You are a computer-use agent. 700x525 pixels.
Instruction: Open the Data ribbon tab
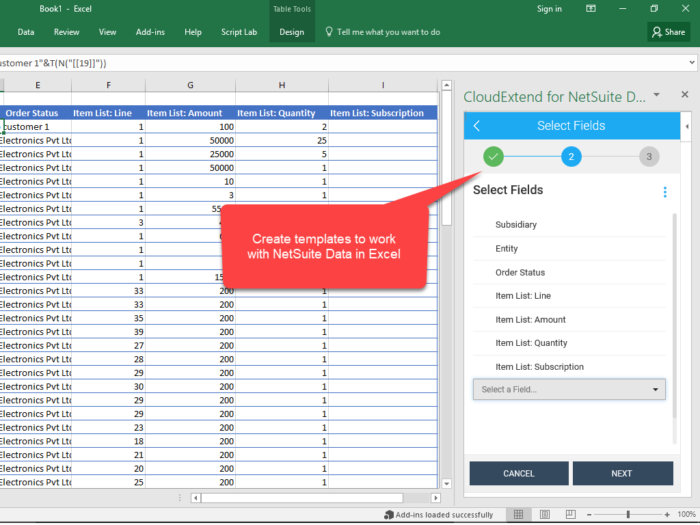[26, 32]
